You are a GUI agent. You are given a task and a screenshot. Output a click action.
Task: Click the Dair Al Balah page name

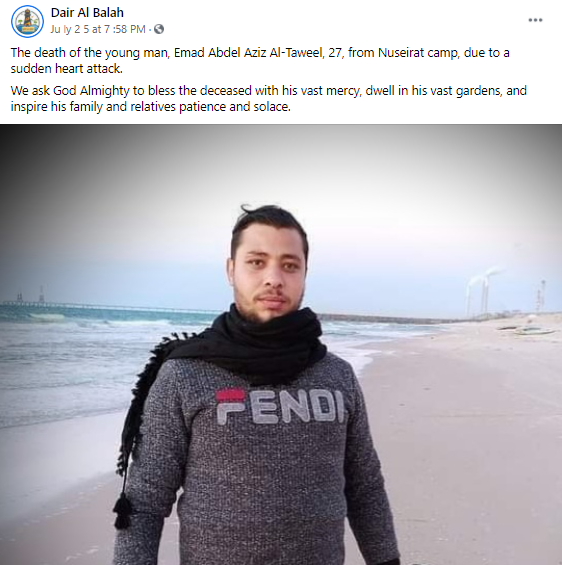pos(87,13)
